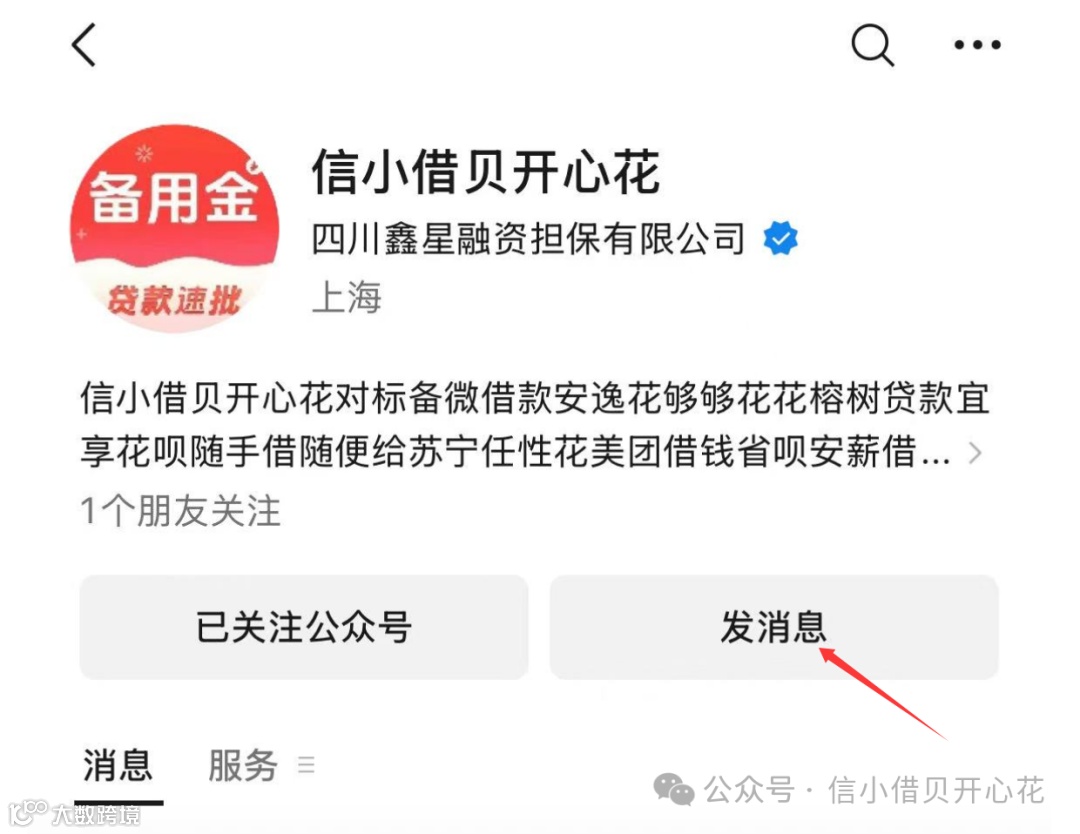Tap the account title 信小借贝开心花
The image size is (1080, 834).
[x=486, y=172]
